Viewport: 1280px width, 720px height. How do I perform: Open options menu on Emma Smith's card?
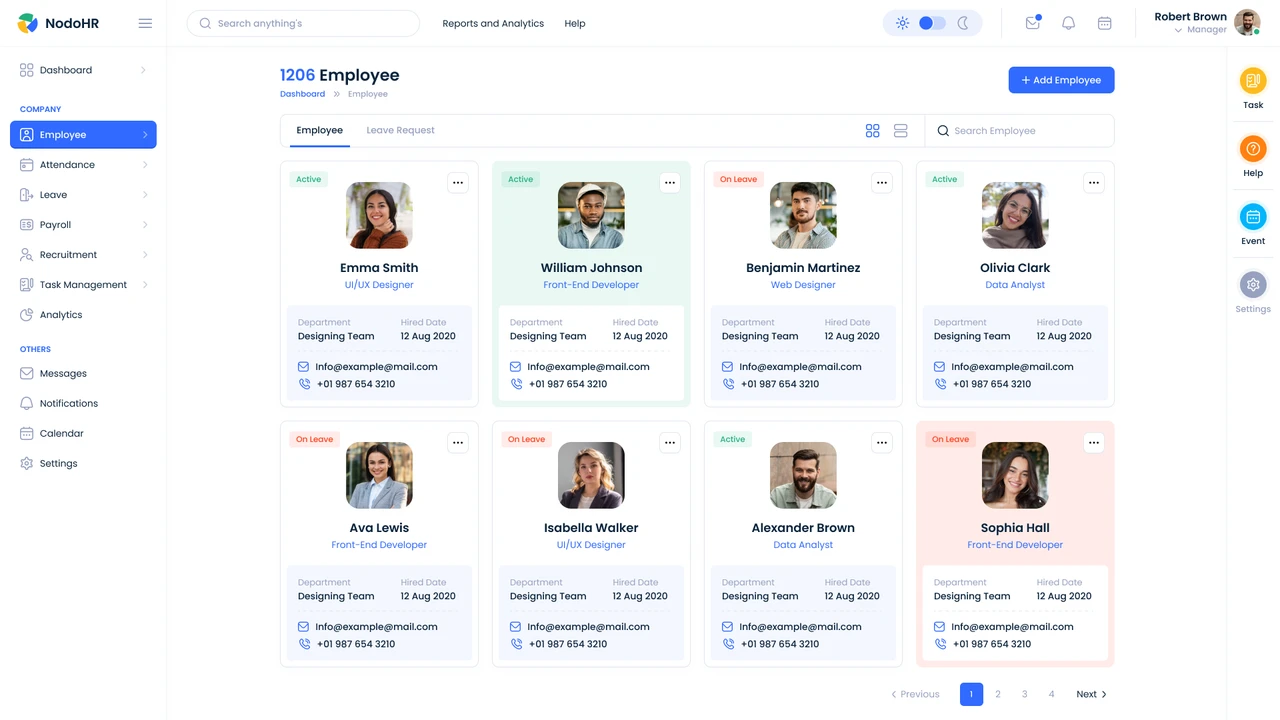point(458,182)
